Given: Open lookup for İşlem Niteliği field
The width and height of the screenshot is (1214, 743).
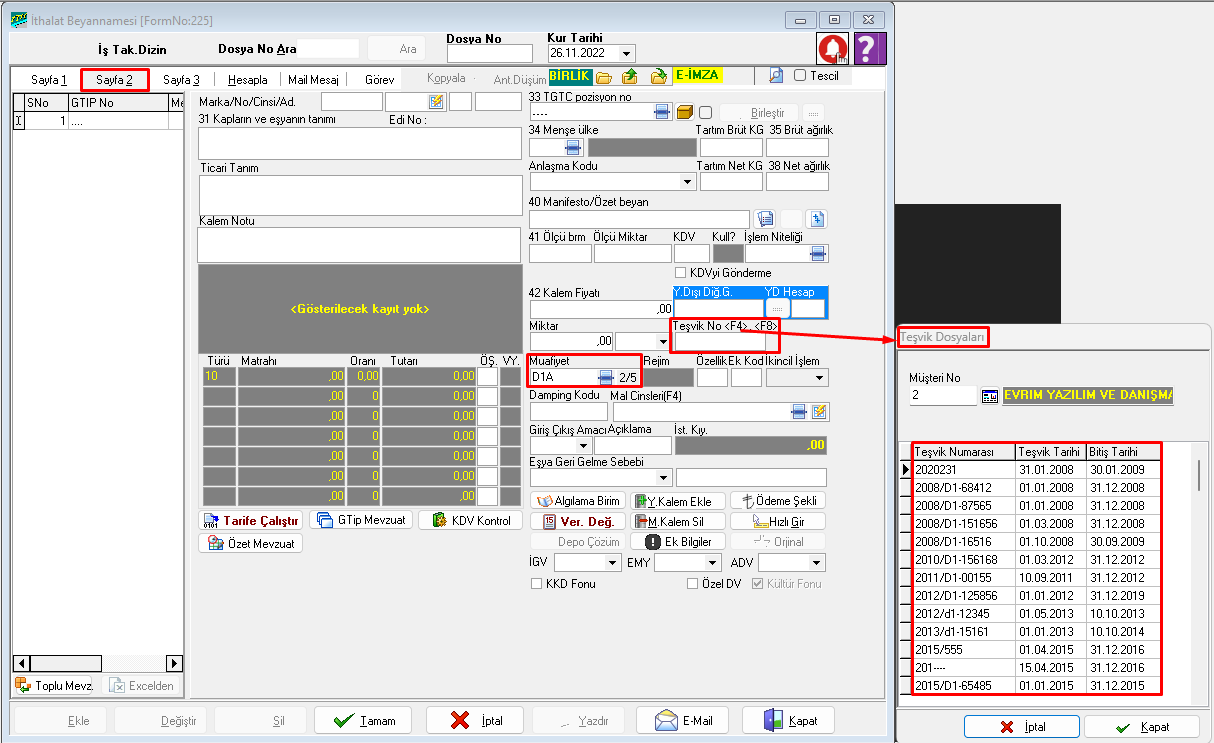Looking at the screenshot, I should click(x=818, y=253).
